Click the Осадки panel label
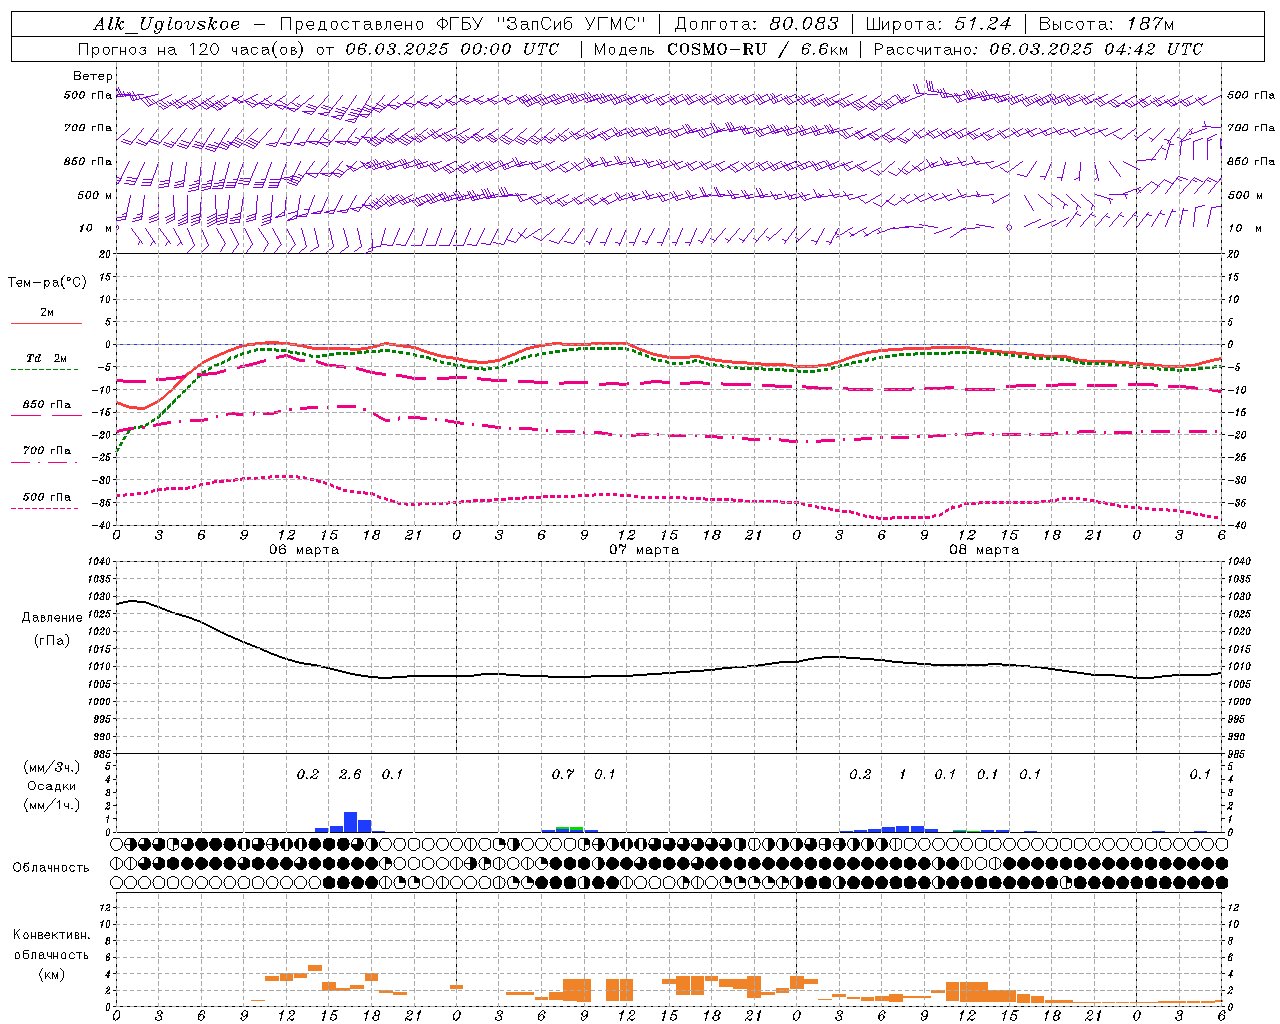1280x1024 pixels. point(52,786)
